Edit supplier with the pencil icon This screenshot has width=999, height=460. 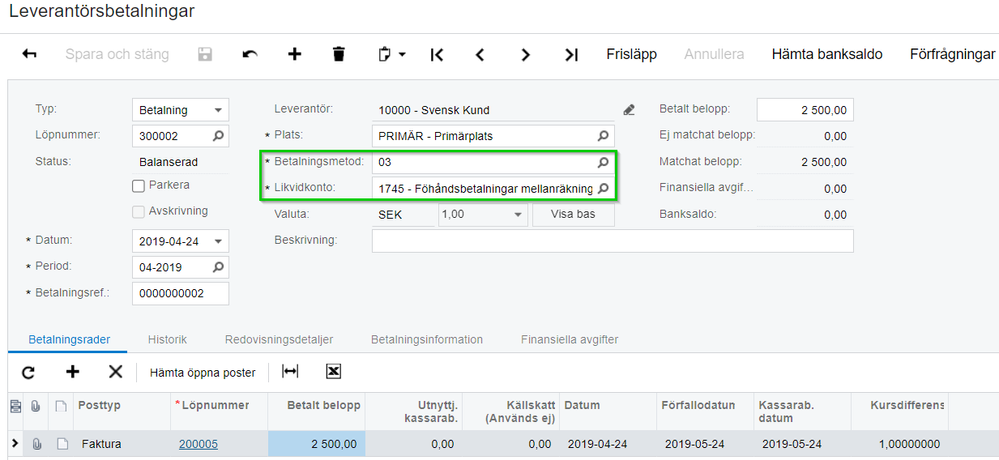pos(629,110)
